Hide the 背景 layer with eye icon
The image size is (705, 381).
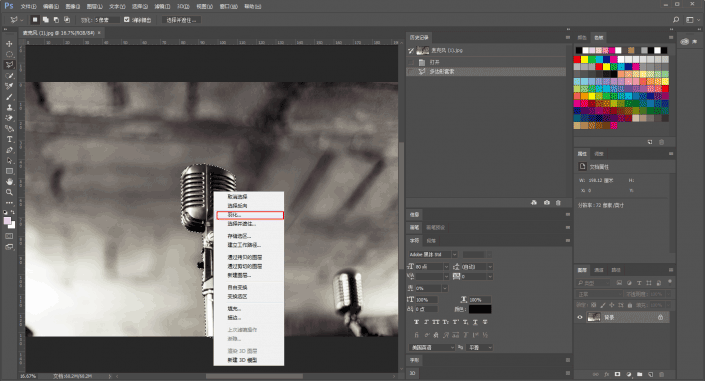coord(580,317)
